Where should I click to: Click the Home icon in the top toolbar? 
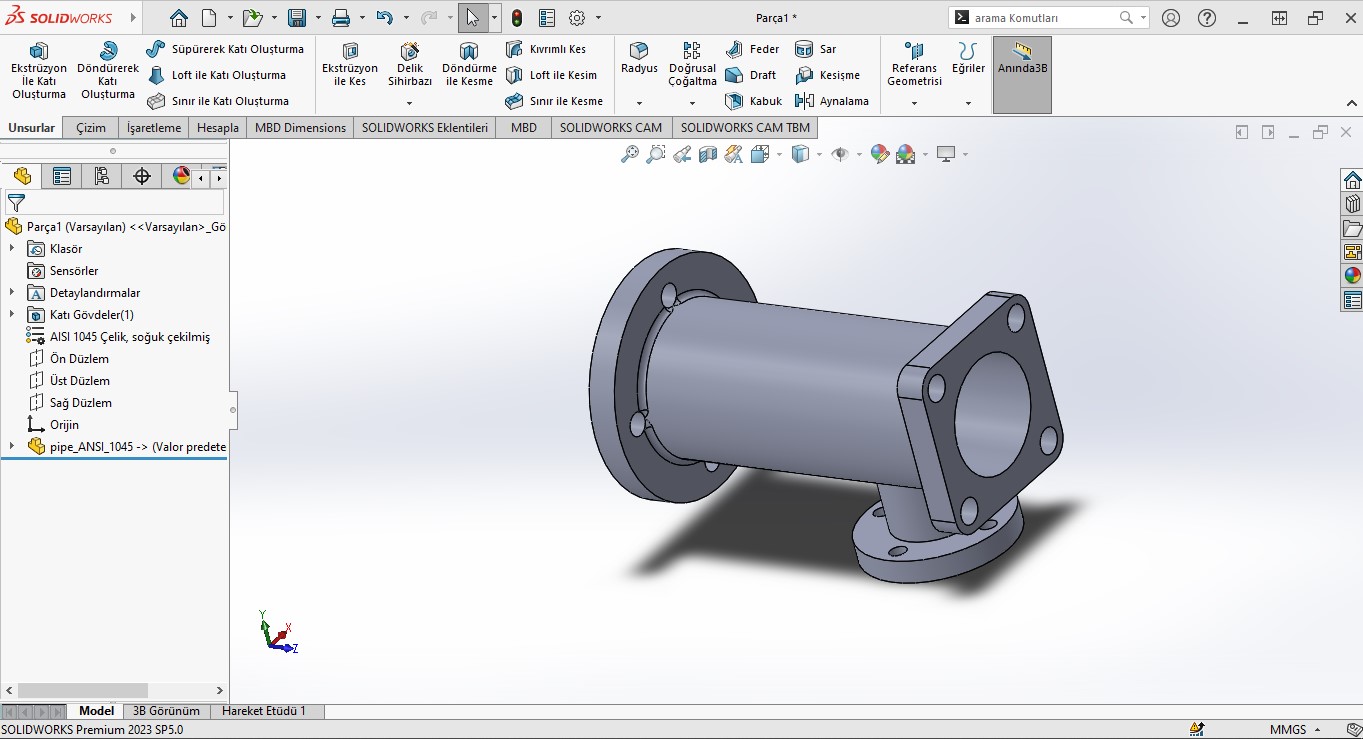(x=178, y=18)
